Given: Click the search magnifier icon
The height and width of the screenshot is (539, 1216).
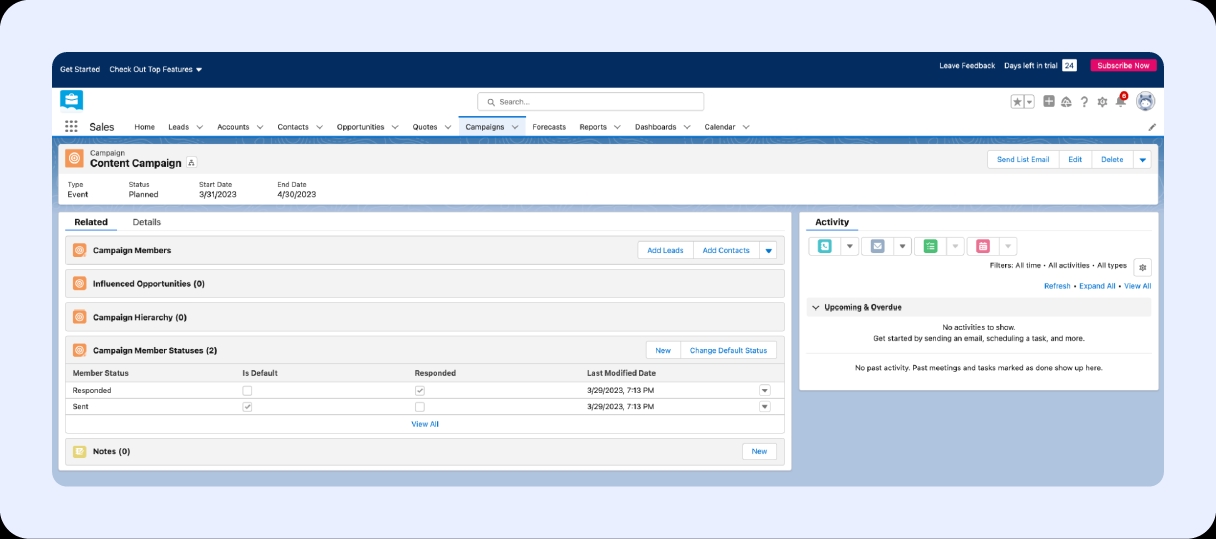Looking at the screenshot, I should [x=491, y=102].
